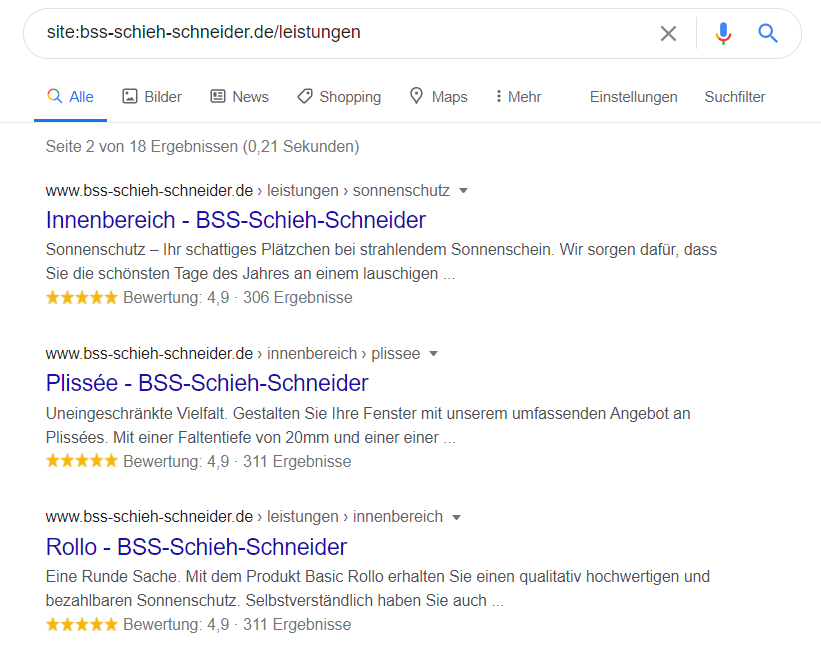Open Plissée - BSS-Schieh-Schneider result

pyautogui.click(x=207, y=383)
